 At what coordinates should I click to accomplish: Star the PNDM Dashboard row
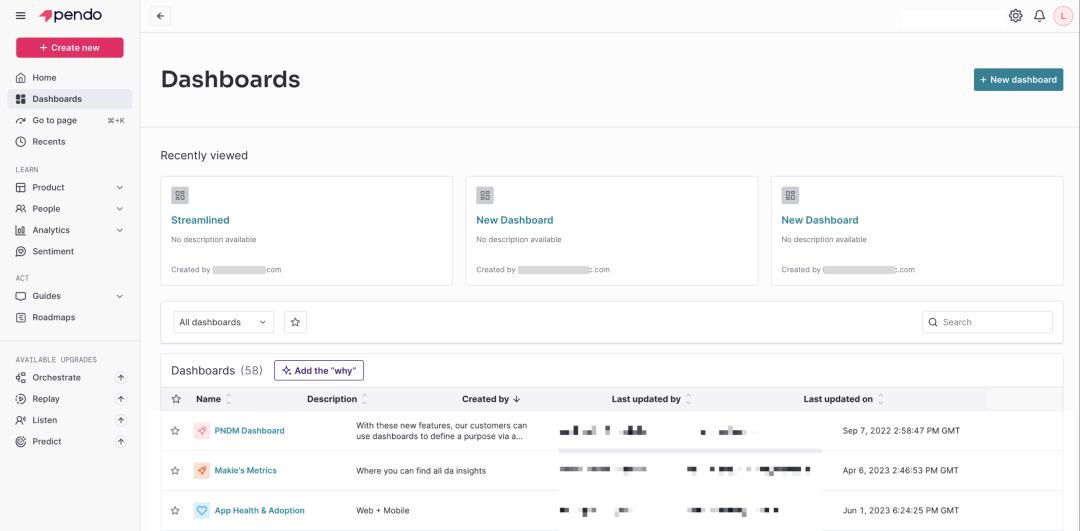(176, 431)
